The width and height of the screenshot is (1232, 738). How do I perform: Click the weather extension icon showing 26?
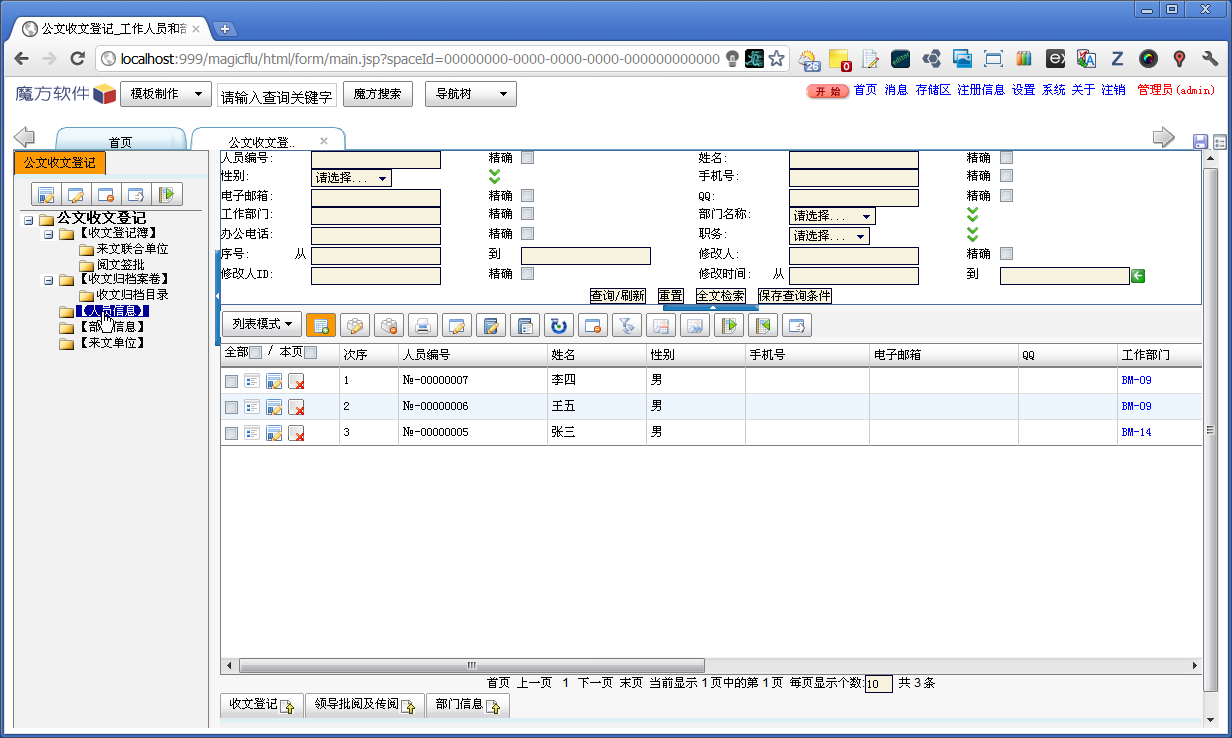pyautogui.click(x=808, y=59)
